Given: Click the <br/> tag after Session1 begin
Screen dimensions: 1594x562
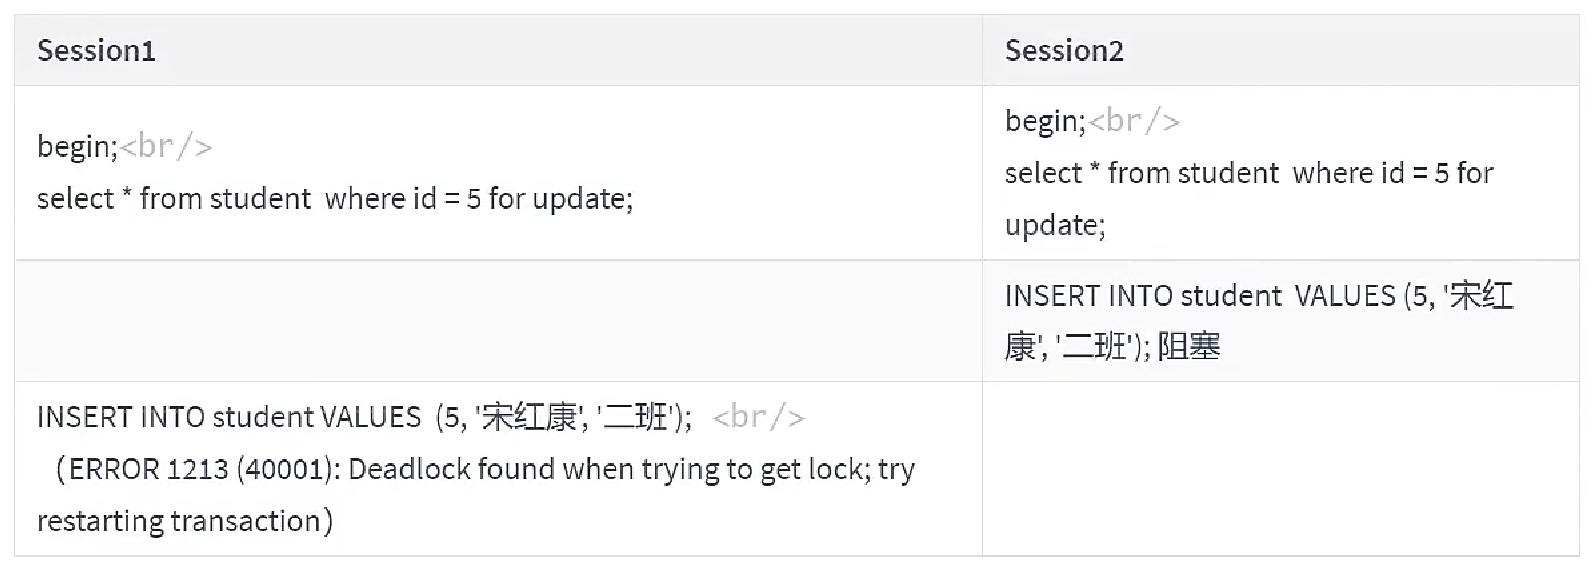Looking at the screenshot, I should [166, 147].
